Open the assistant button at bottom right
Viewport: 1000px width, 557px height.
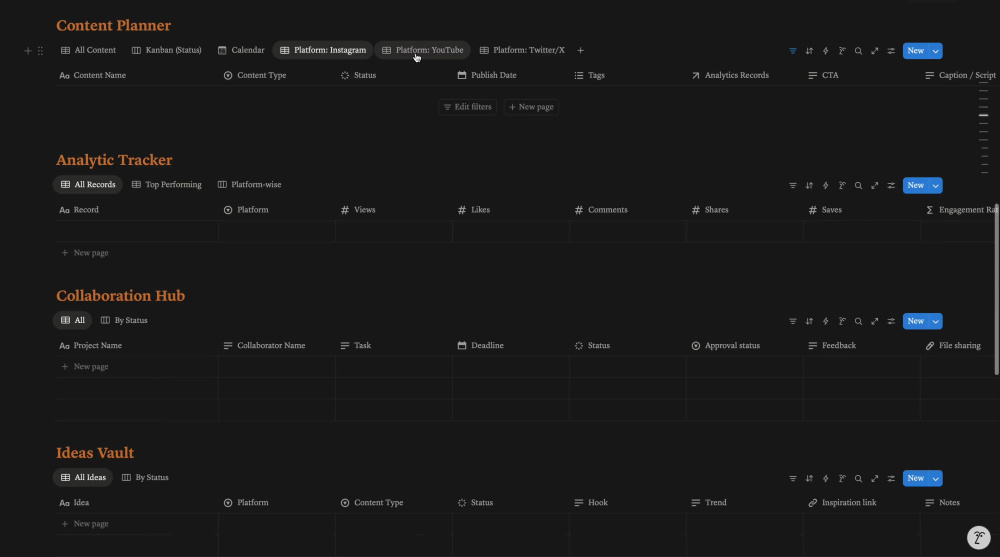(x=978, y=537)
